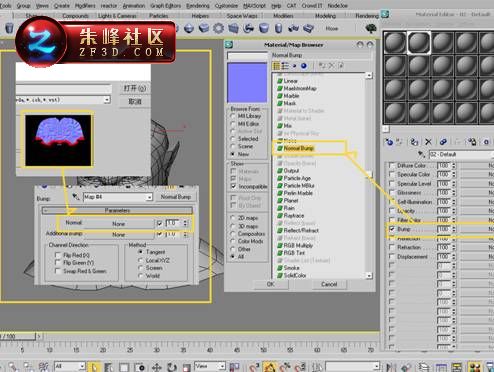Switch browser to Large Icons sphere view
This screenshot has height=372, width=494.
tap(304, 66)
